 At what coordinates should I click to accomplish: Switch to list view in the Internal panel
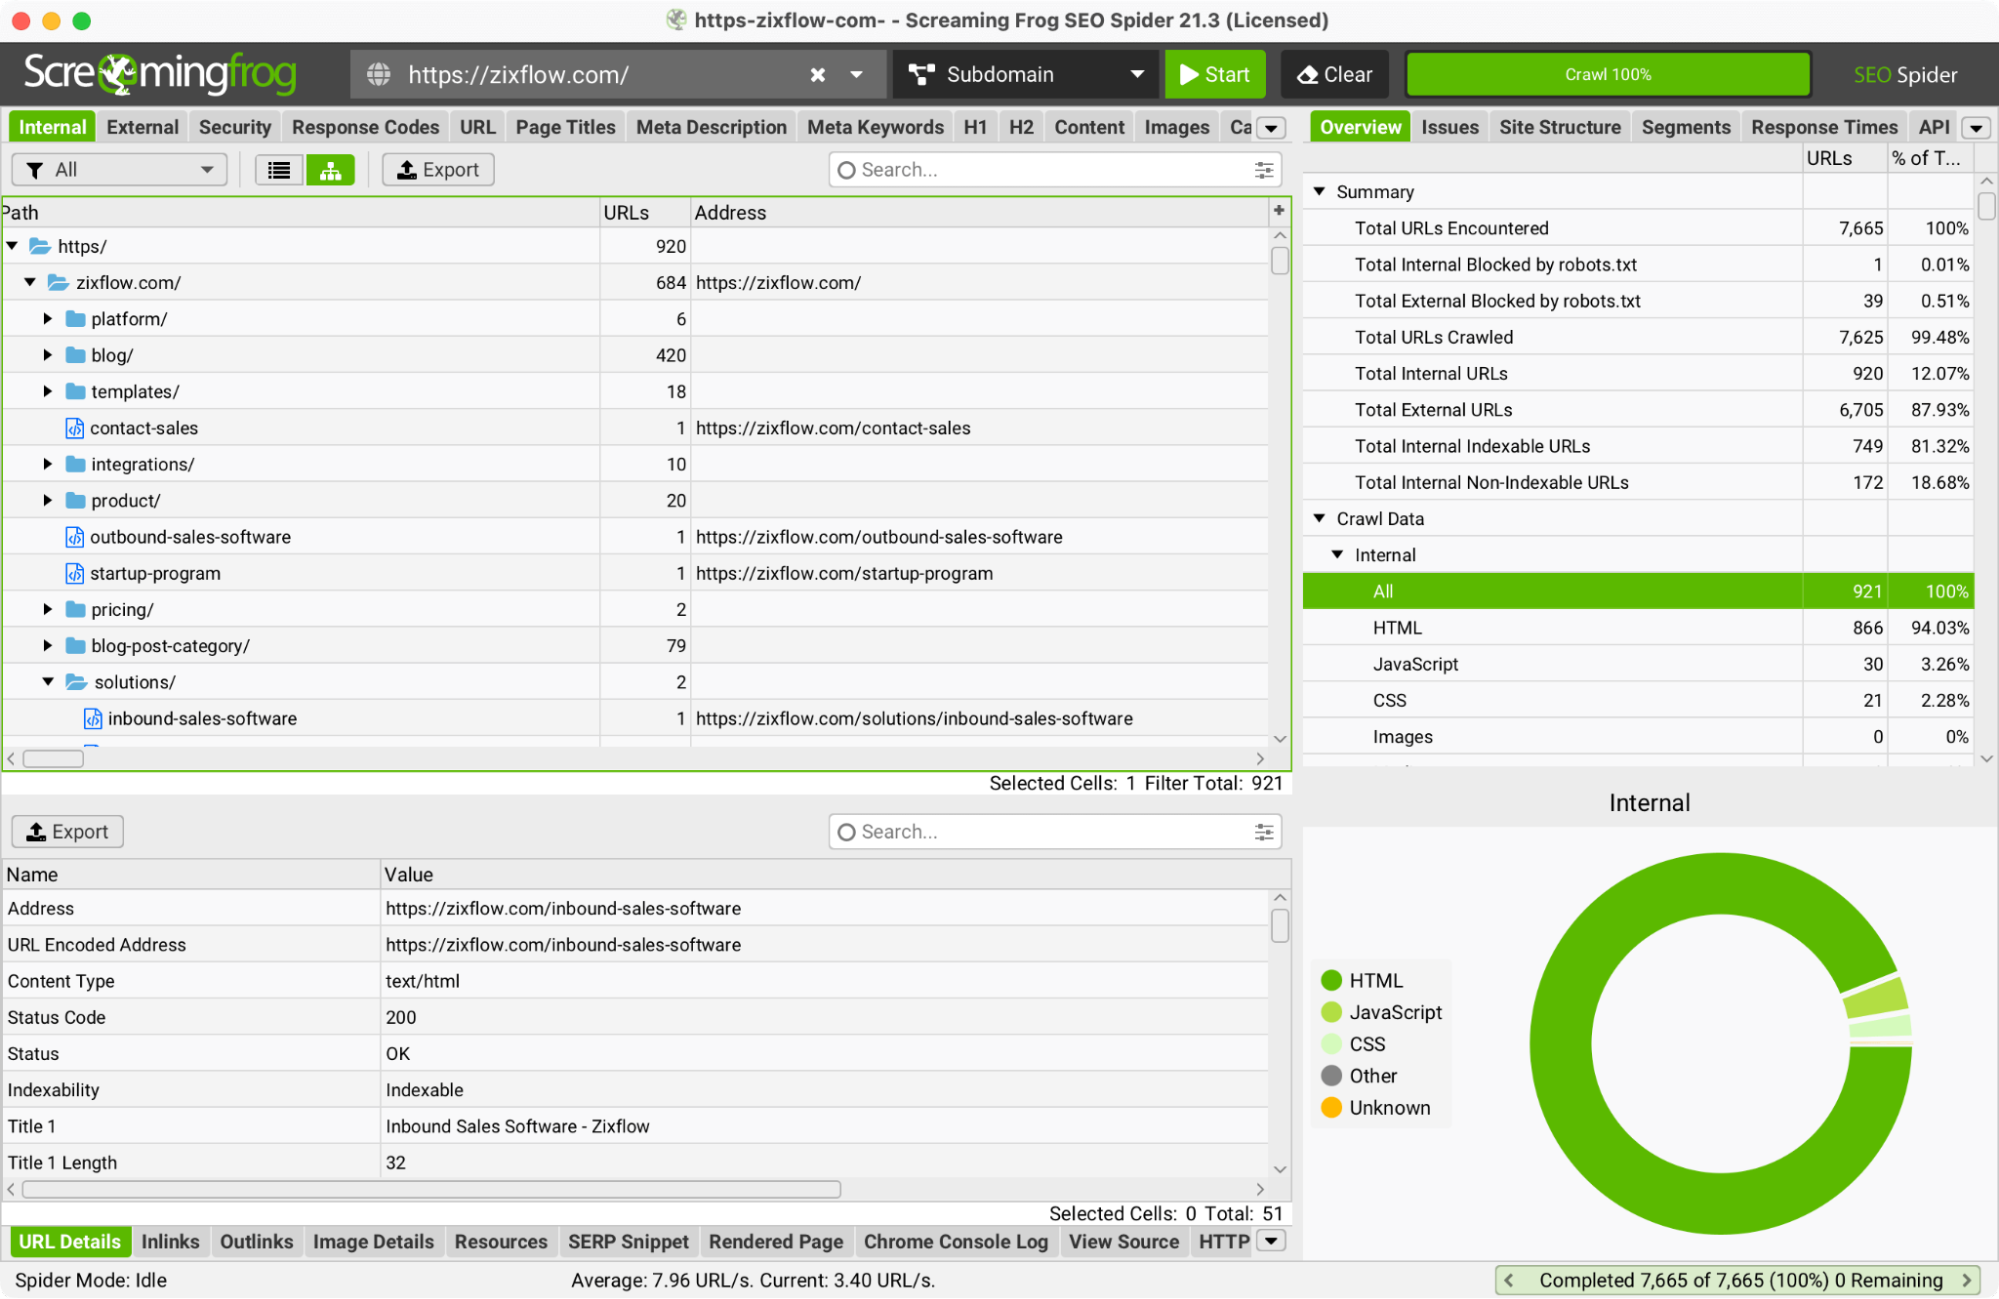(x=278, y=169)
